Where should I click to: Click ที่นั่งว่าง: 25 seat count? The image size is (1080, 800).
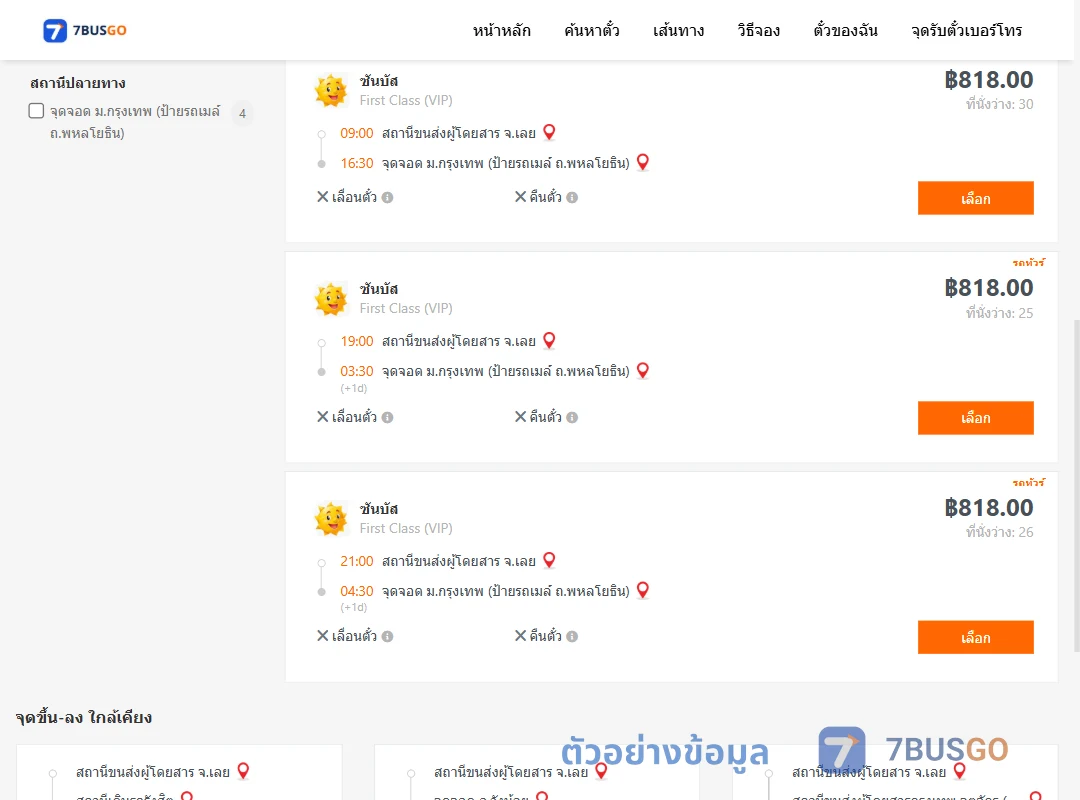tap(999, 313)
